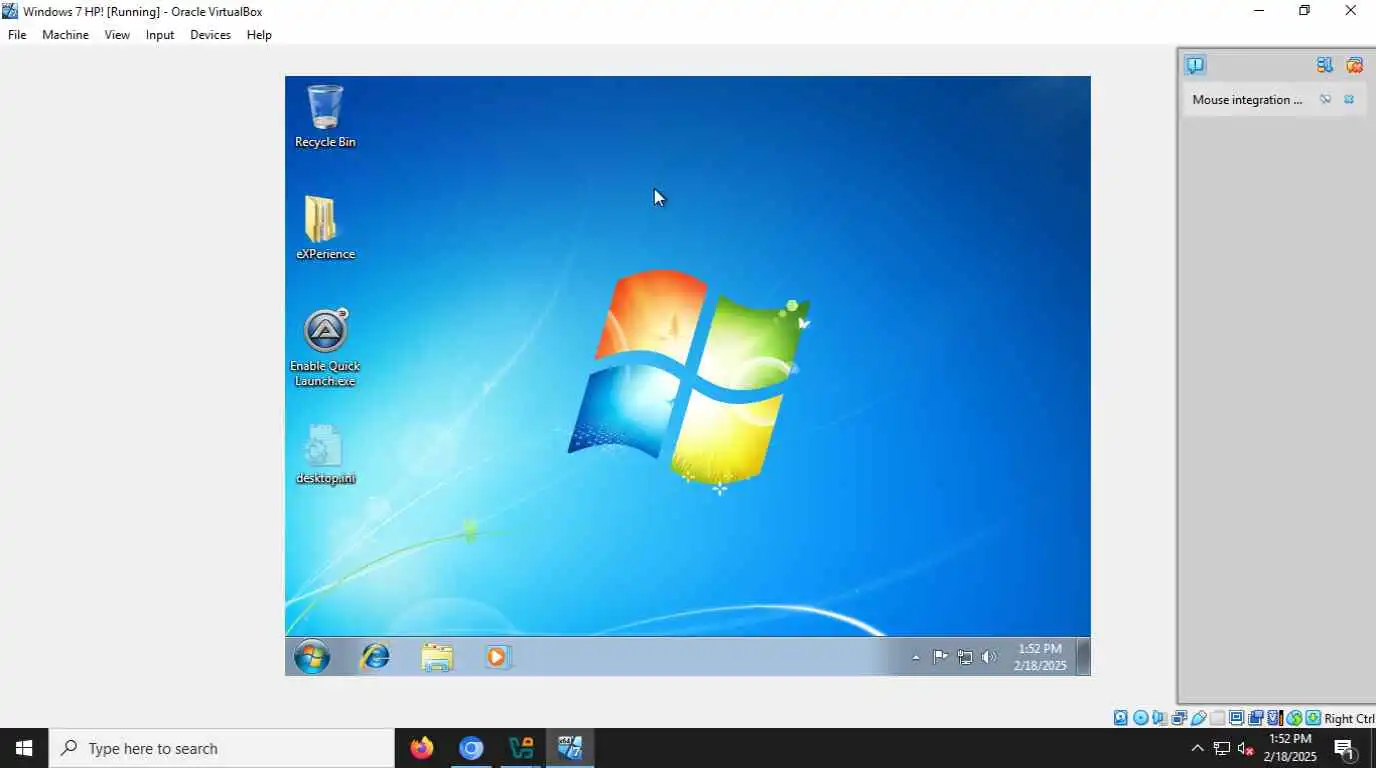Open the Machine menu
This screenshot has width=1376, height=768.
click(x=65, y=35)
